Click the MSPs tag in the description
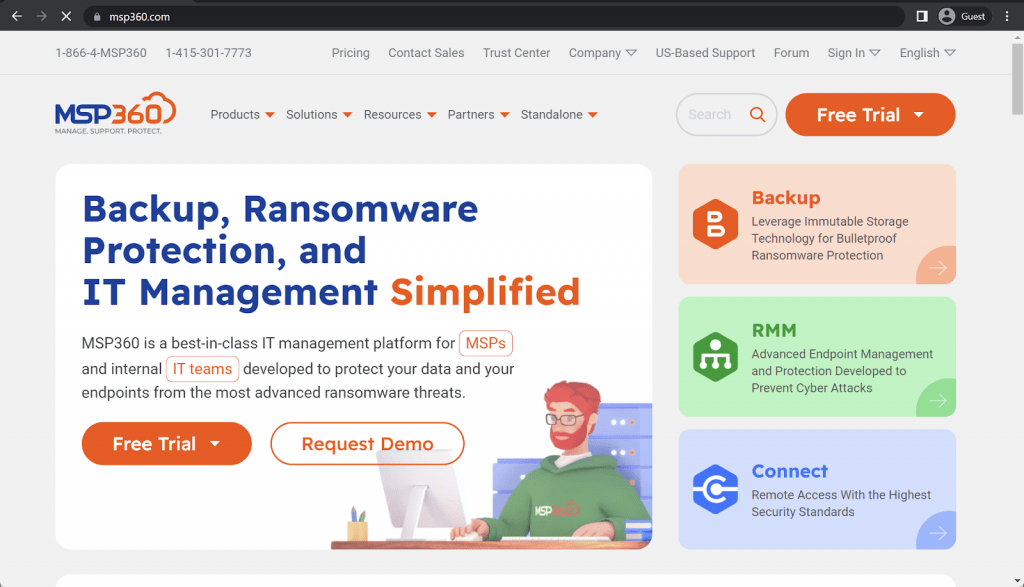 tap(486, 343)
